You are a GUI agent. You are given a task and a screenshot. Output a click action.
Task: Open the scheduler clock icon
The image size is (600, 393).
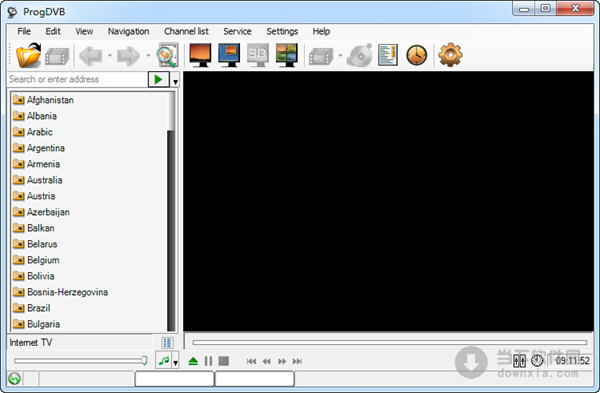(x=416, y=55)
